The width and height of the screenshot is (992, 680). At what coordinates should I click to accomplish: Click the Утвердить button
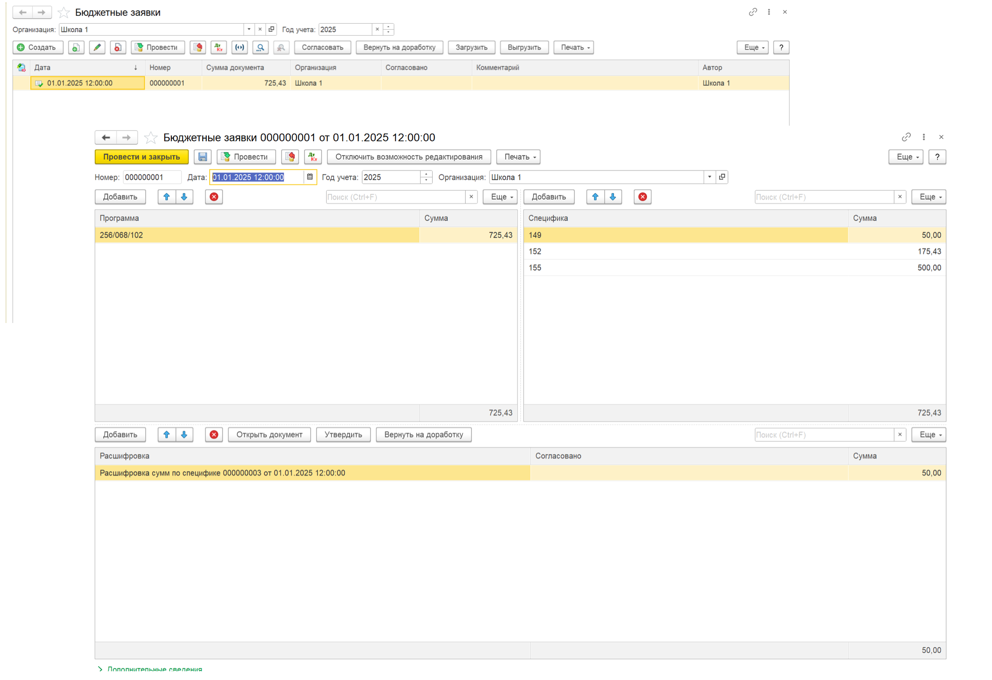coord(343,435)
